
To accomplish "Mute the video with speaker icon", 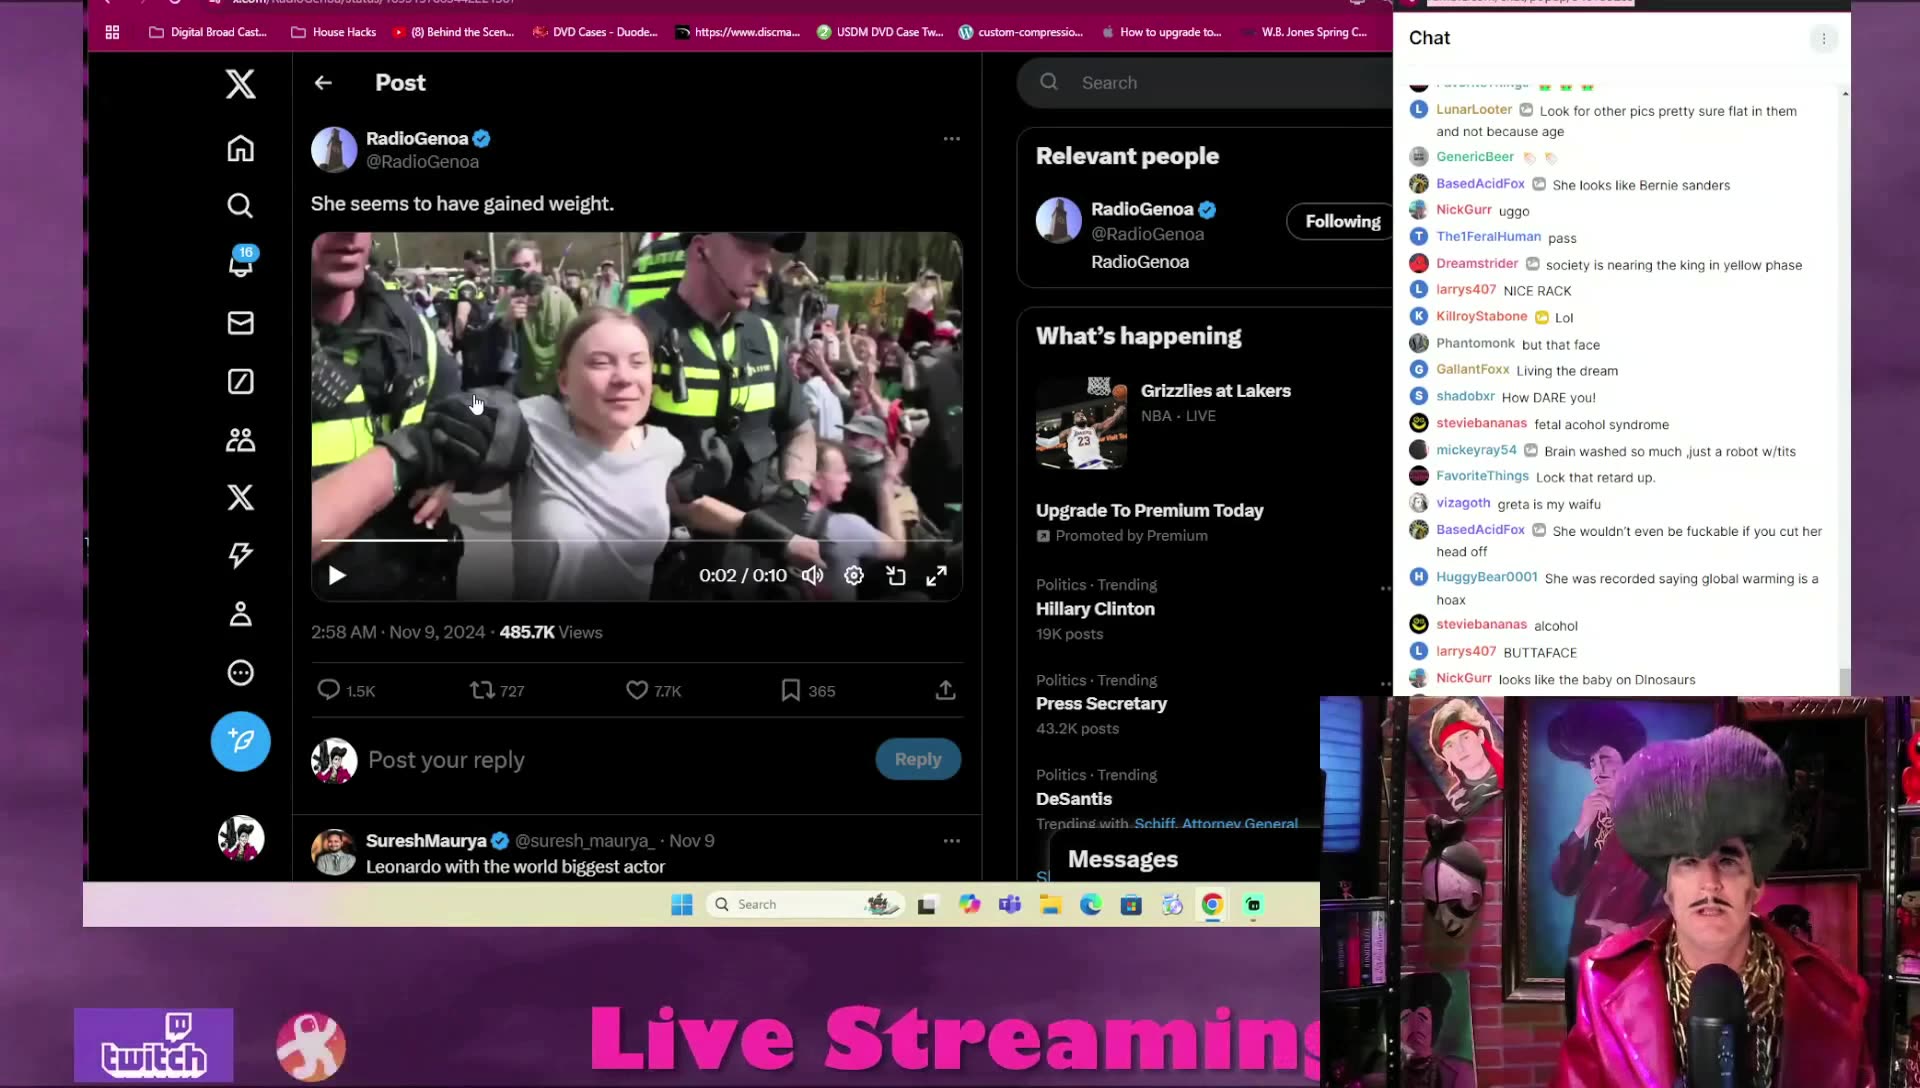I will (x=812, y=575).
